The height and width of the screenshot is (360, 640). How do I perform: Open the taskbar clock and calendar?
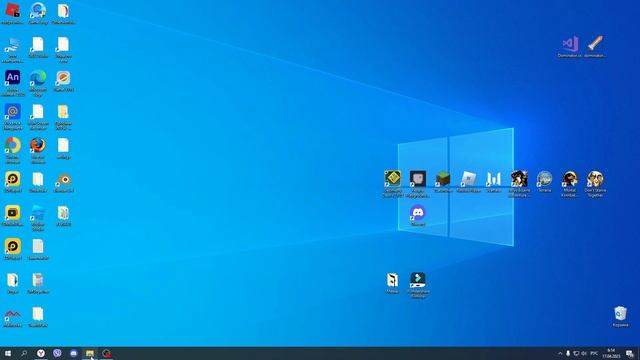pos(611,353)
